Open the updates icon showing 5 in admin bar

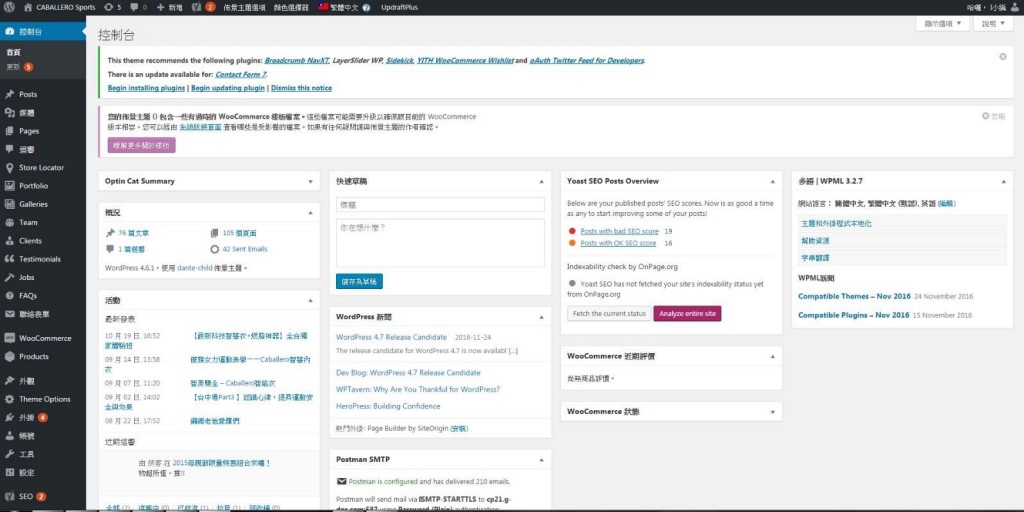pyautogui.click(x=112, y=7)
